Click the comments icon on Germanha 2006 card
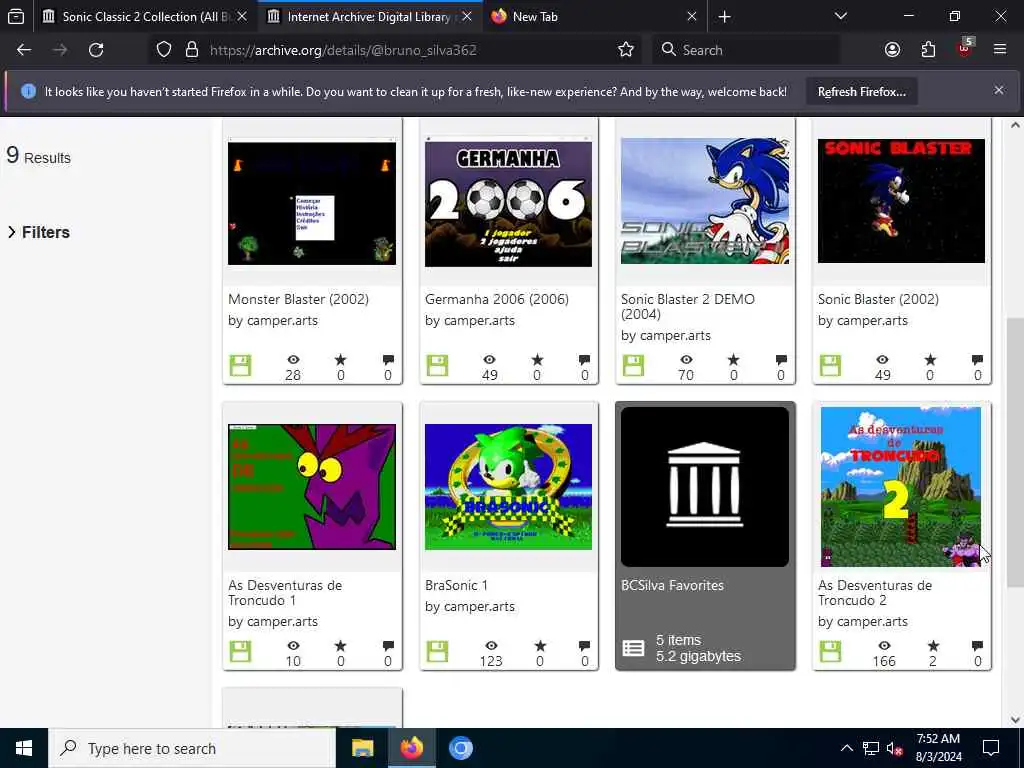 (584, 360)
